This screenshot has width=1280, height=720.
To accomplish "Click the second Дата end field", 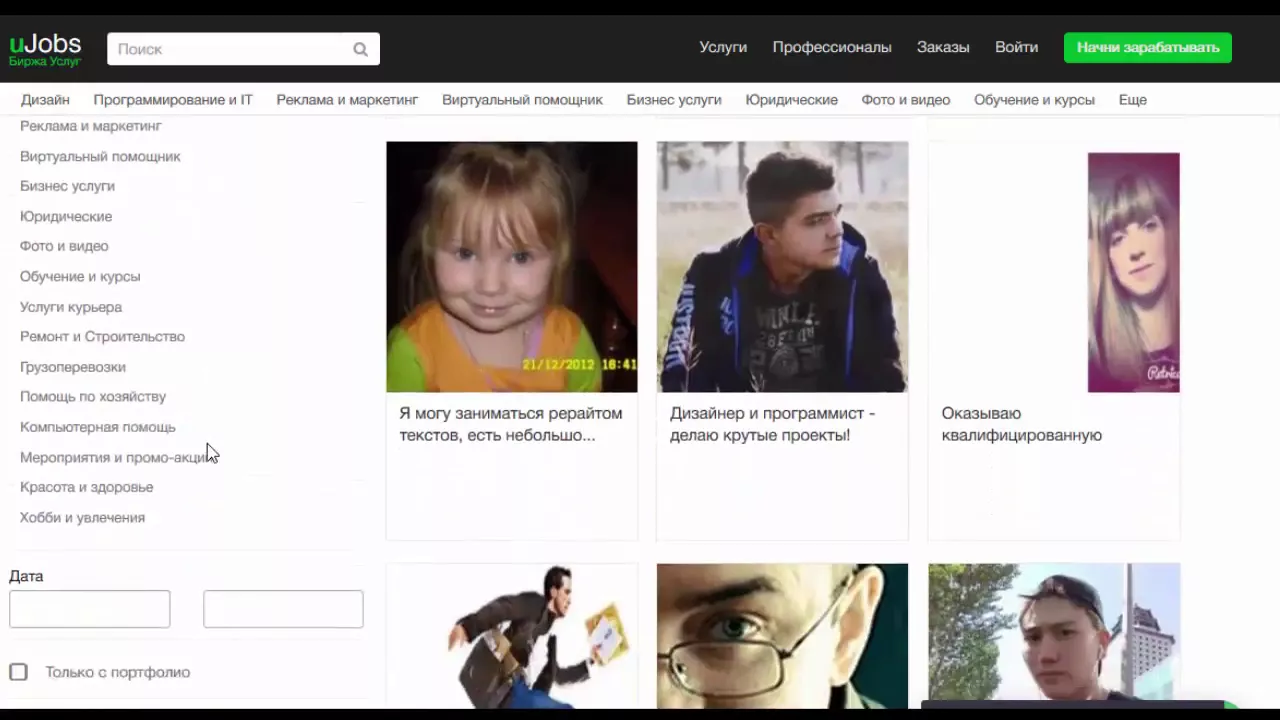I will (283, 609).
